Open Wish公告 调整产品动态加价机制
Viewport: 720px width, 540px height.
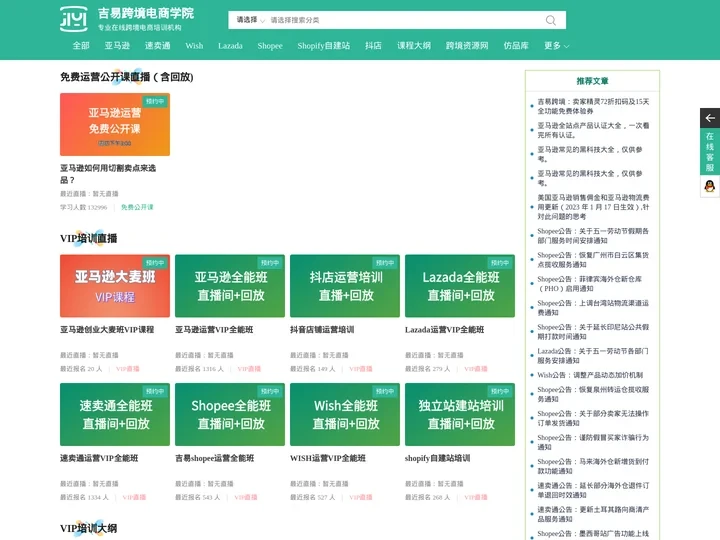590,375
